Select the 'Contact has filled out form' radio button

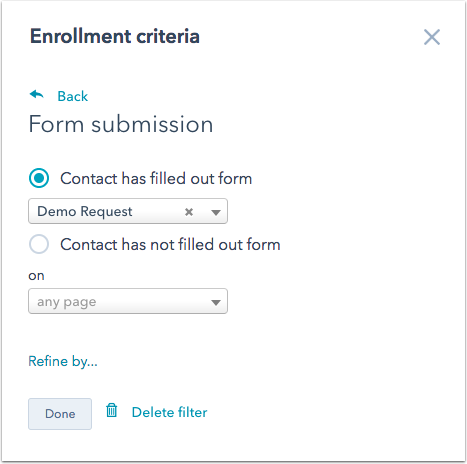39,178
